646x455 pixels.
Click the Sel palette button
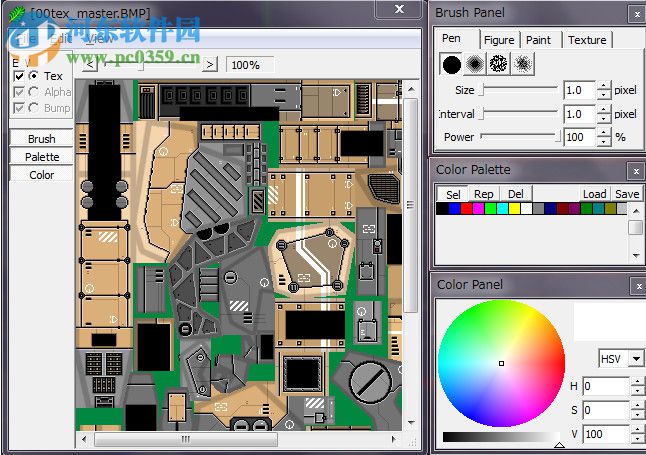453,194
